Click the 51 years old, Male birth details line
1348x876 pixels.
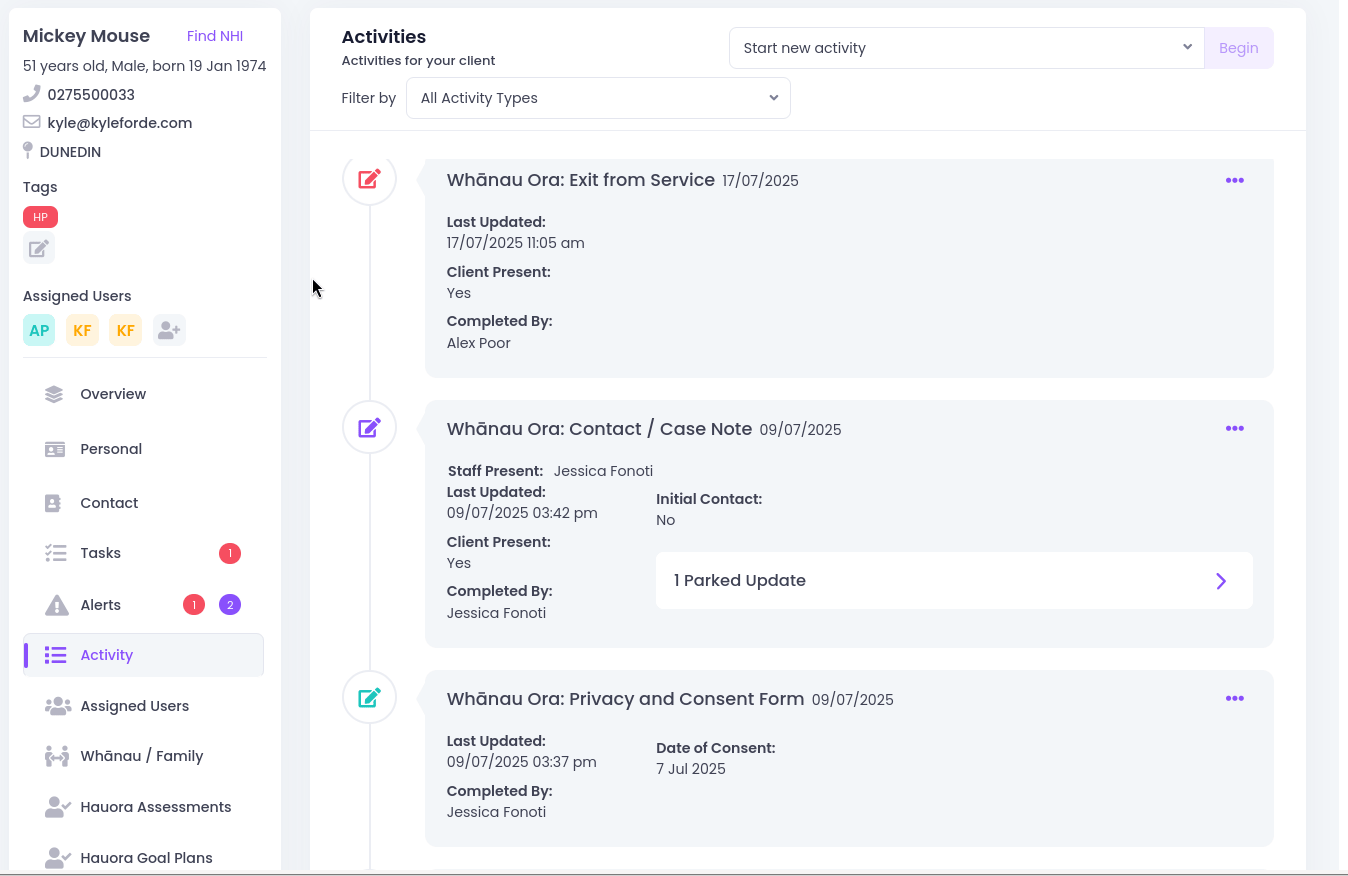click(x=145, y=66)
